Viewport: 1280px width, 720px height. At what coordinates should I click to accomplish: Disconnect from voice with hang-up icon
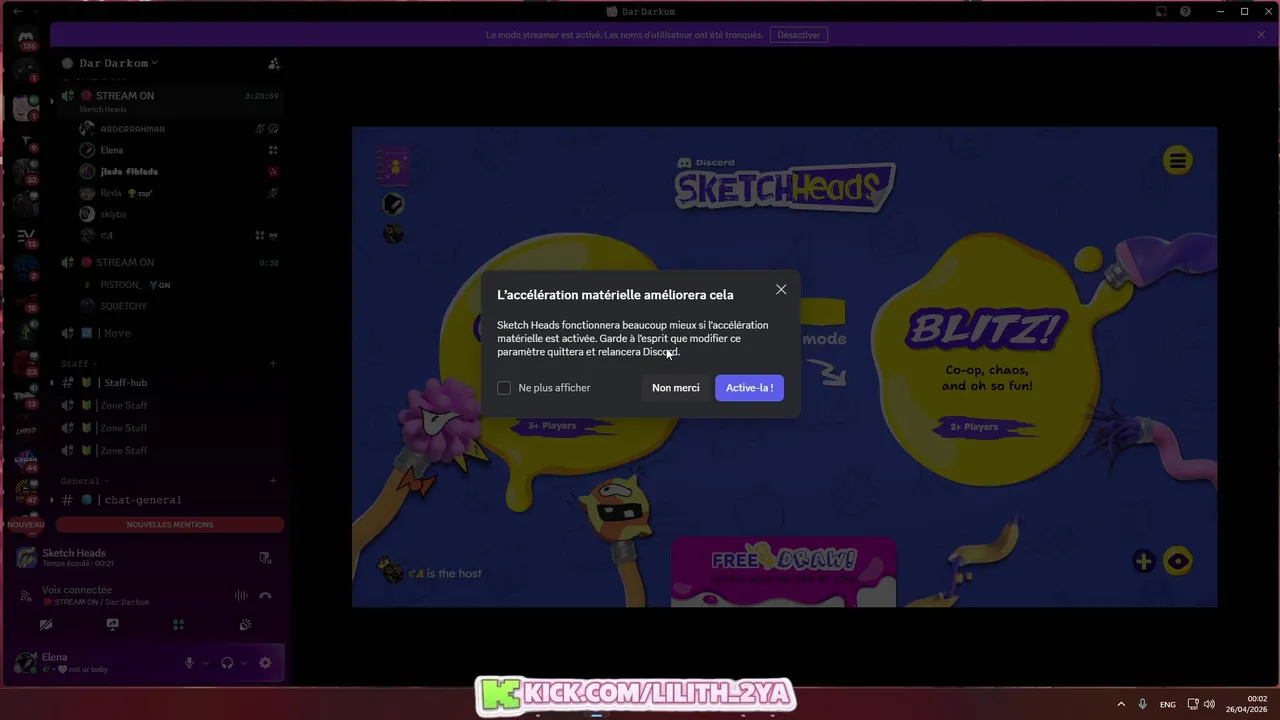pos(265,595)
